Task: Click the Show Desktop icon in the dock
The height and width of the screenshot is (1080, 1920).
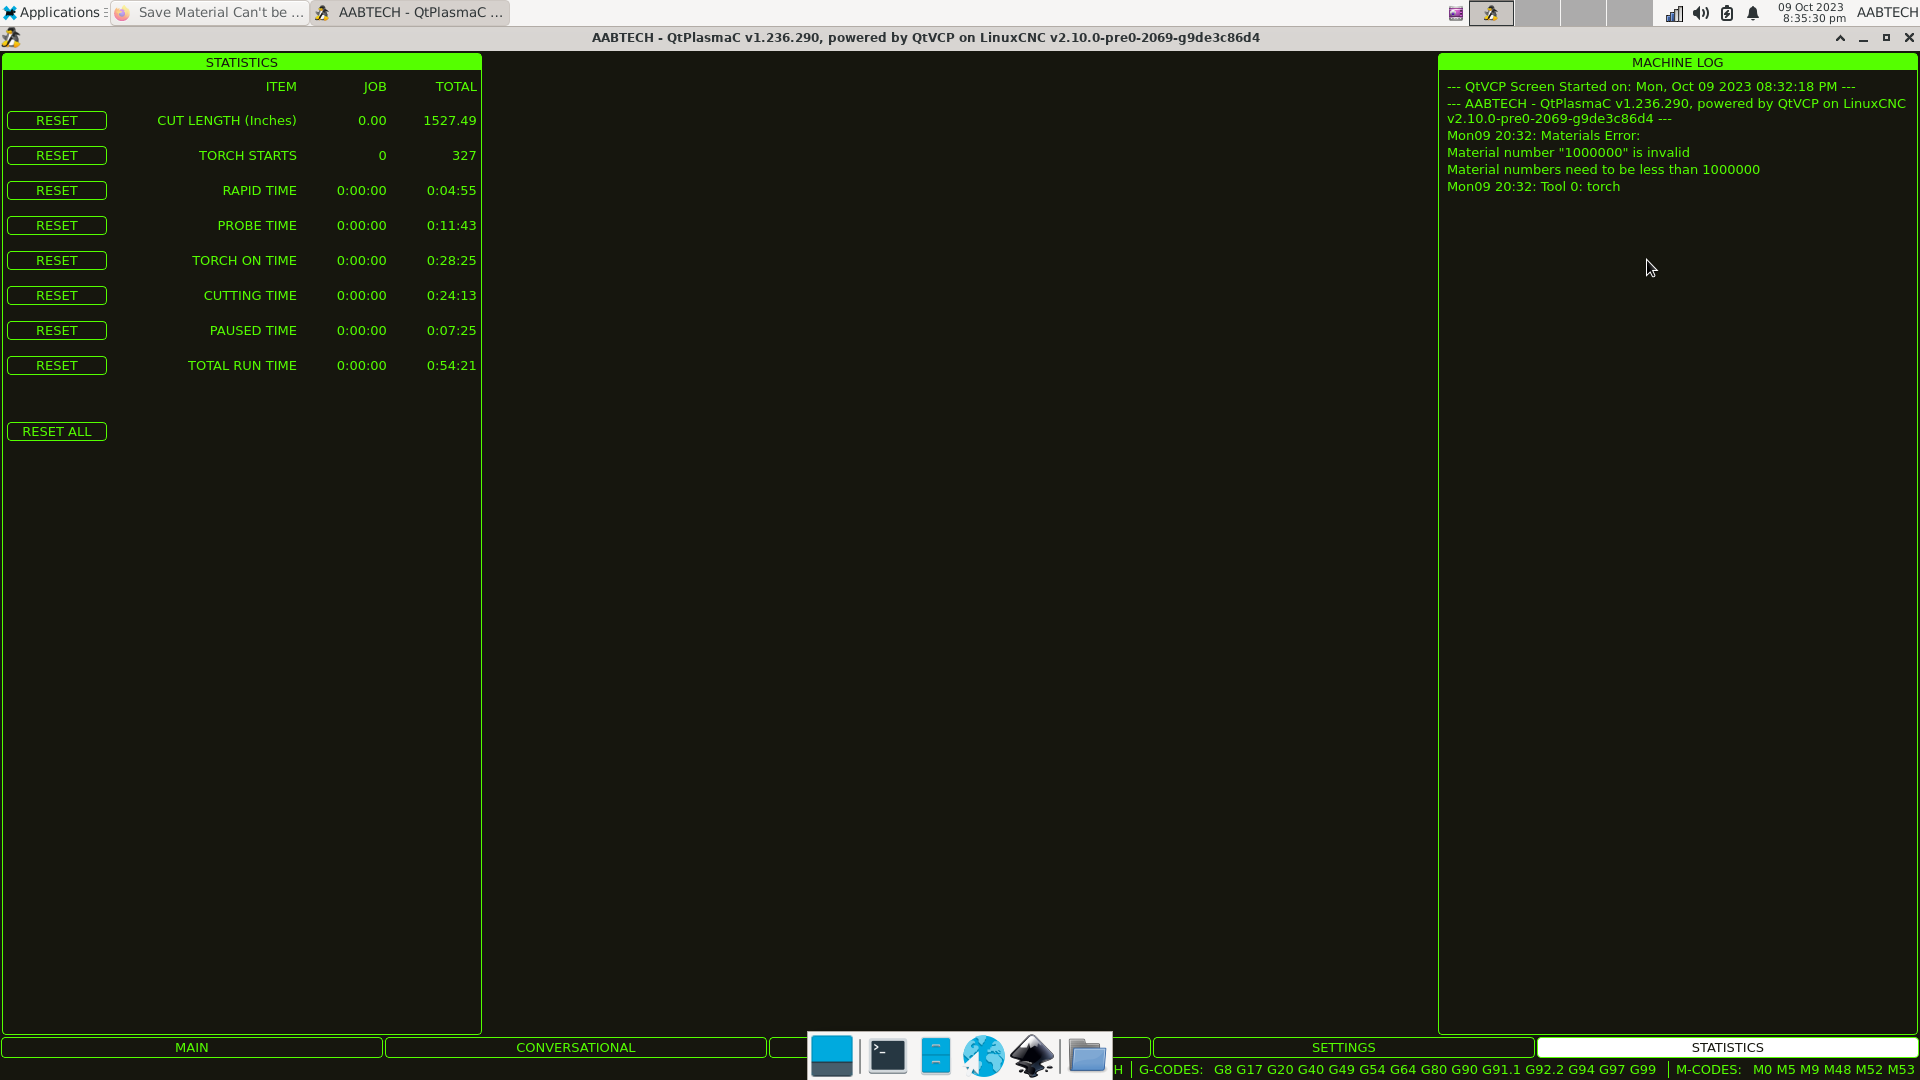Action: click(x=832, y=1056)
